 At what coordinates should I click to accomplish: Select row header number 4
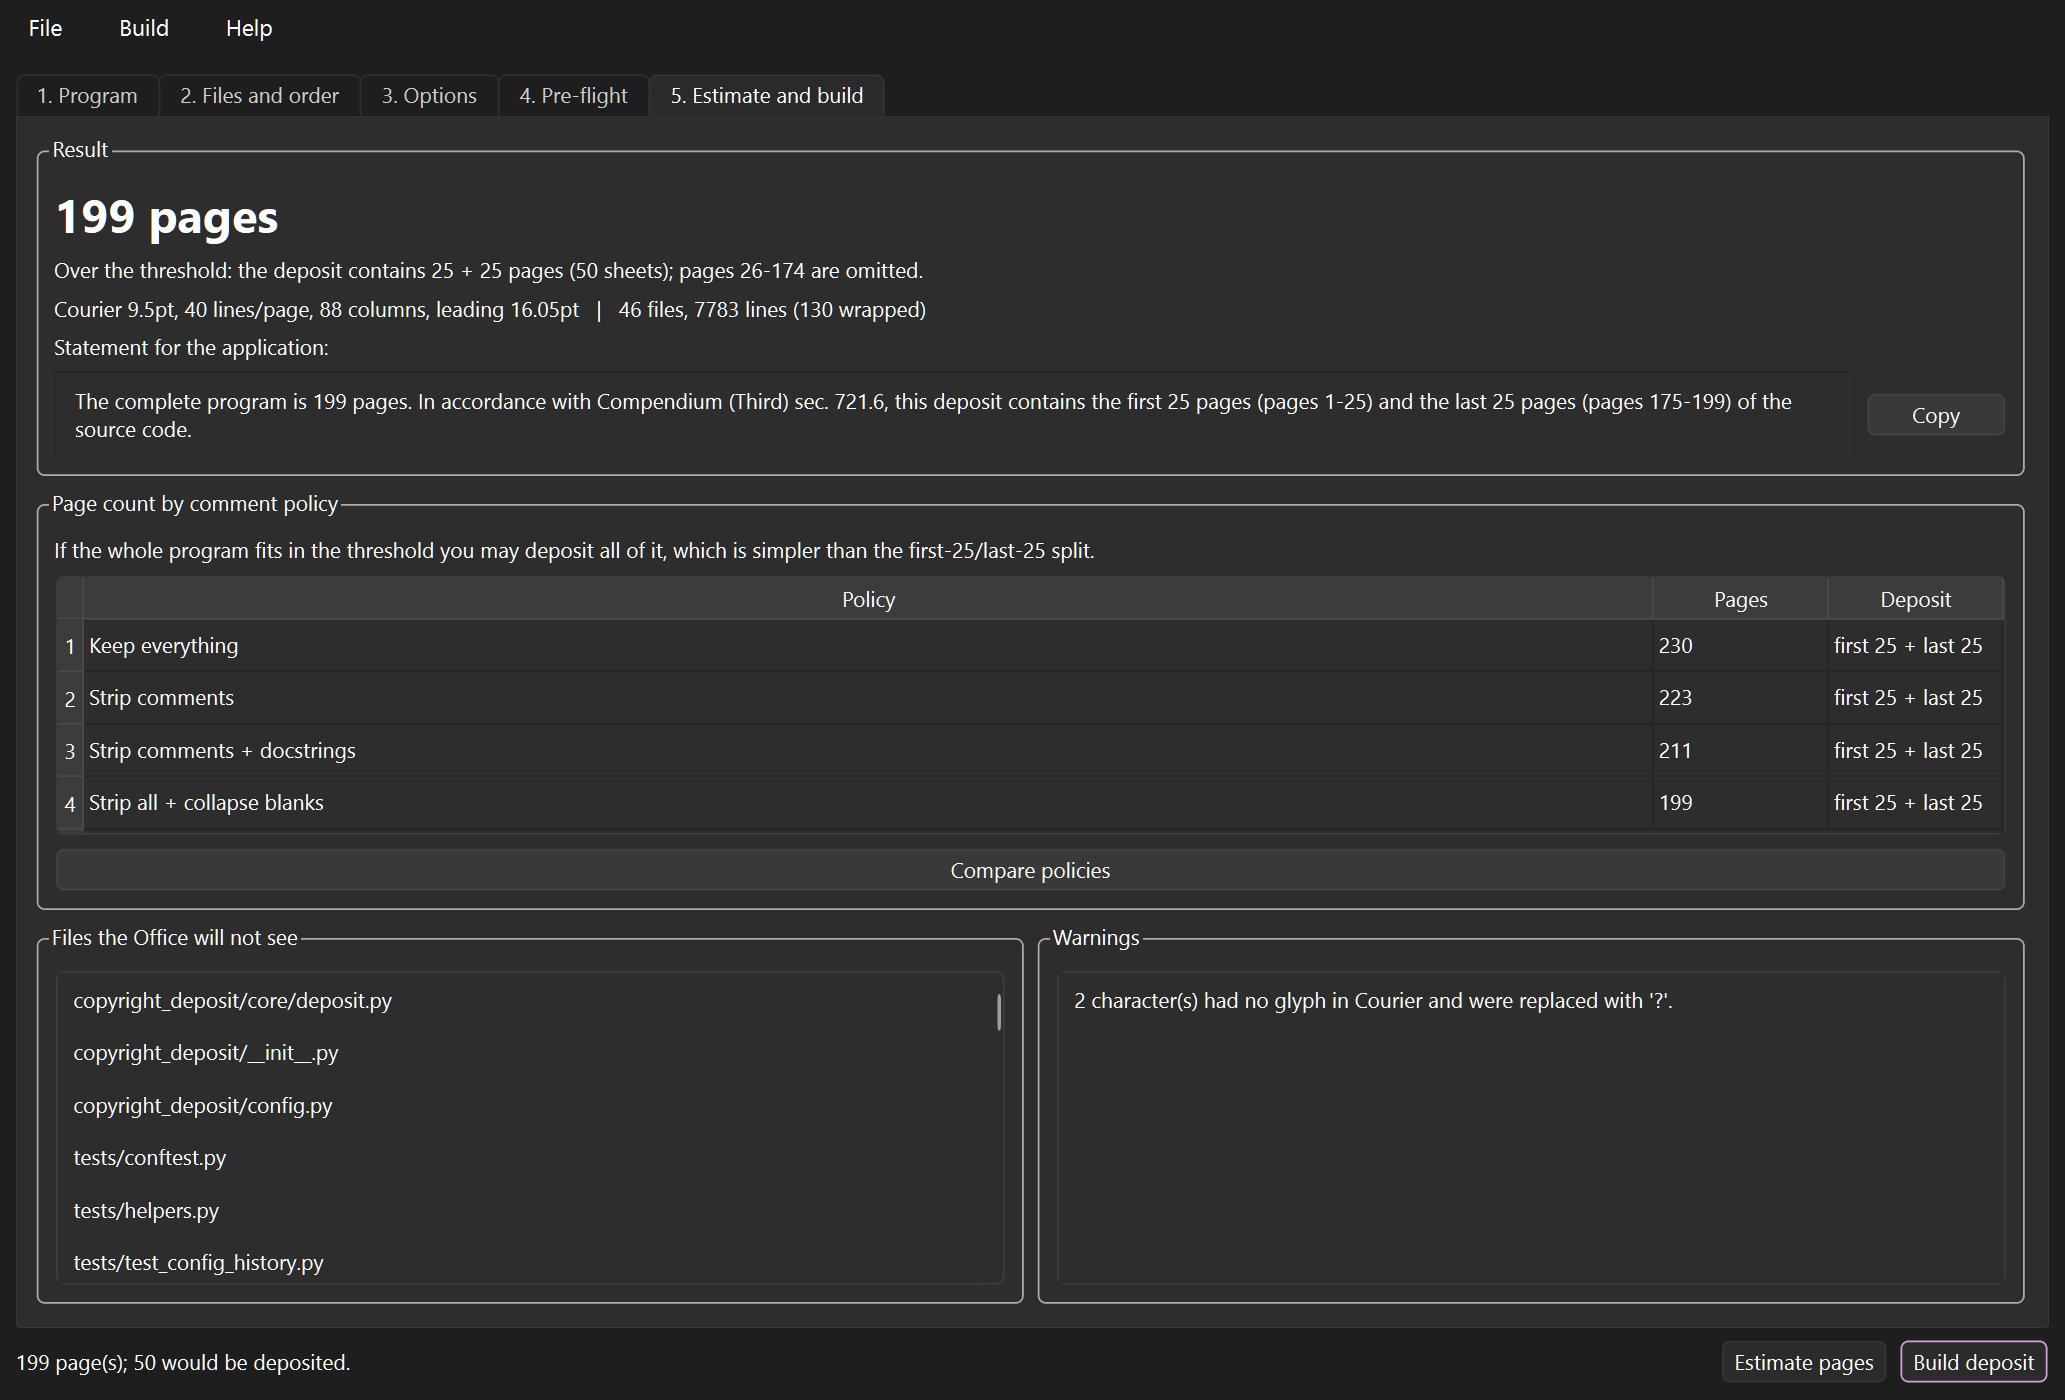[x=70, y=804]
